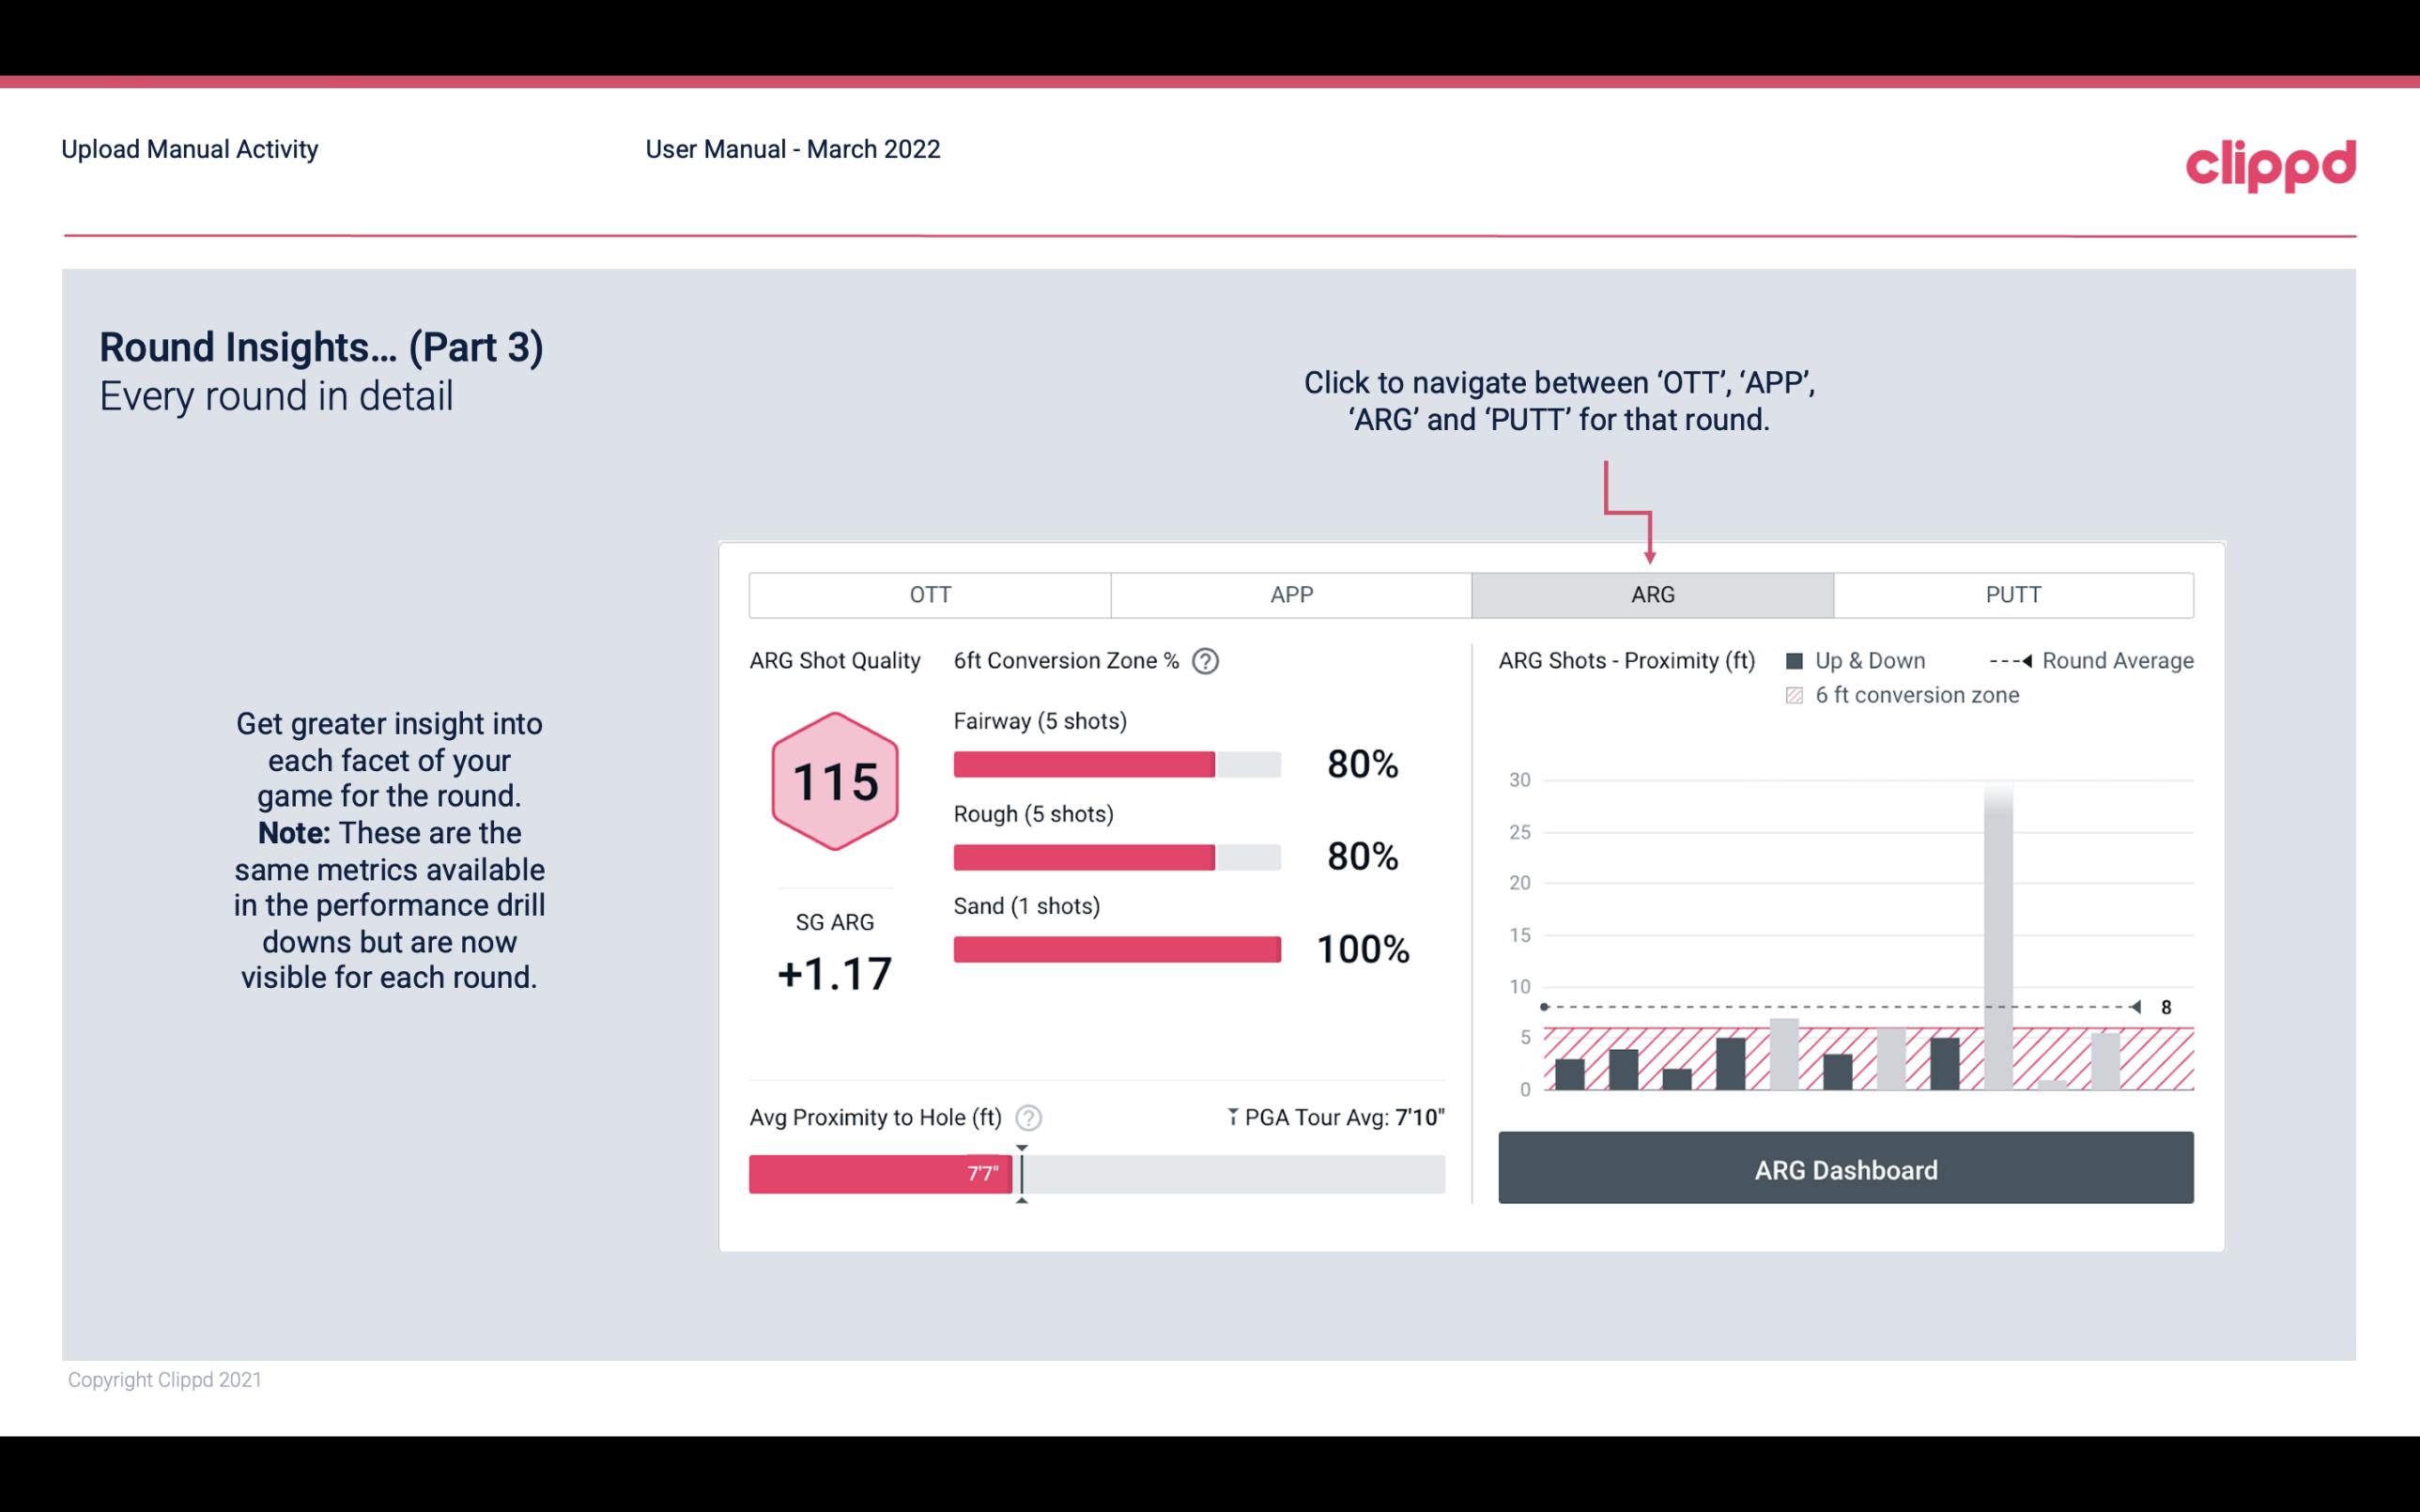The image size is (2420, 1512).
Task: Drag the Avg Proximity to Hole slider
Action: [x=1017, y=1170]
